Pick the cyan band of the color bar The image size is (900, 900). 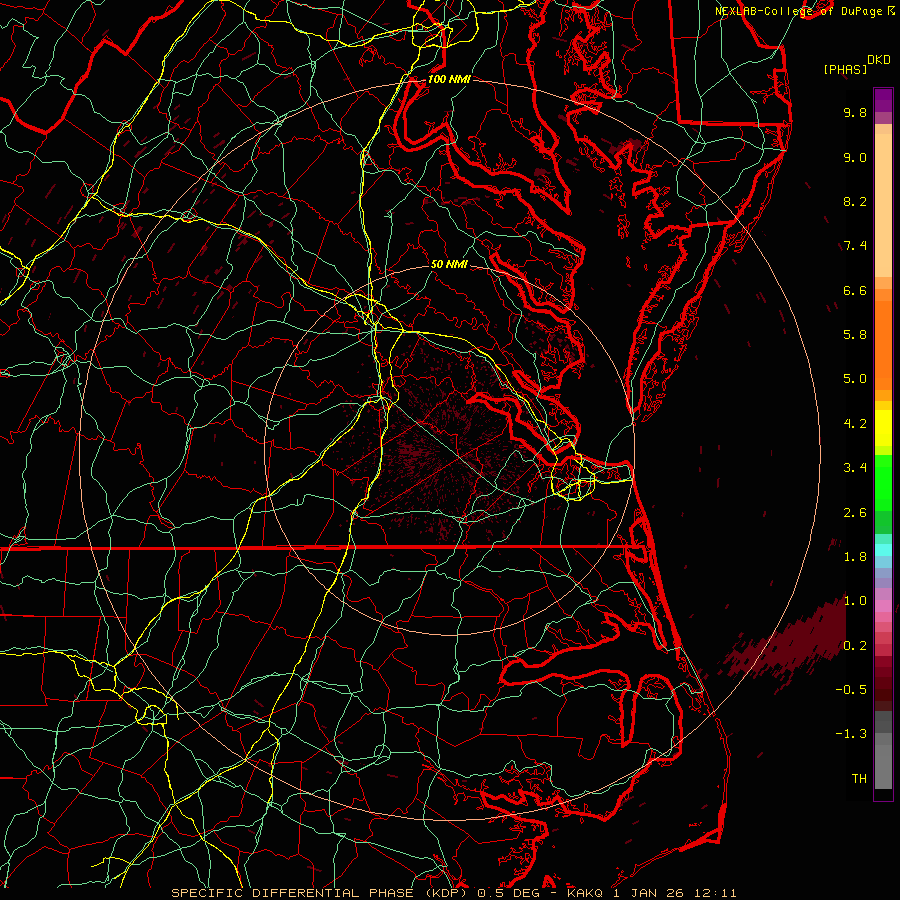[883, 549]
